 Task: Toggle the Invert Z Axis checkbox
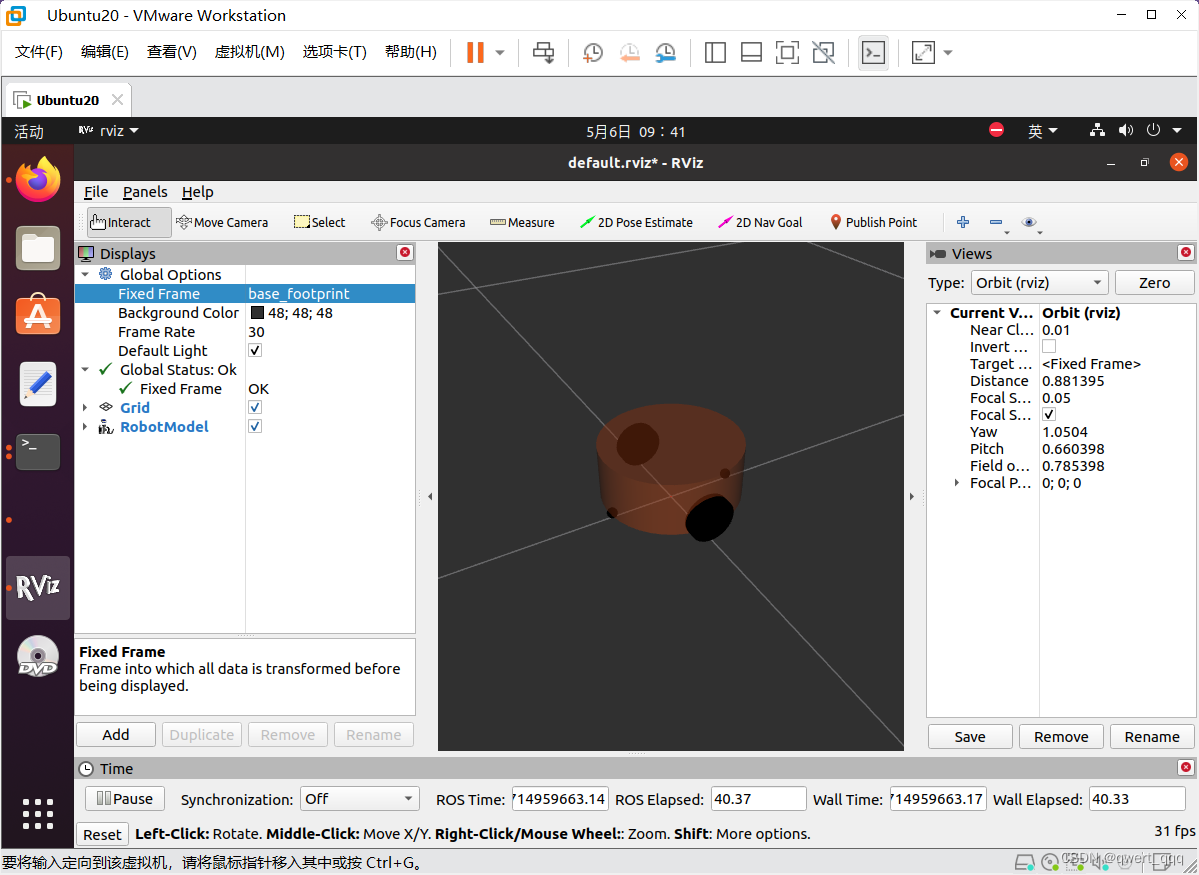pyautogui.click(x=1049, y=346)
